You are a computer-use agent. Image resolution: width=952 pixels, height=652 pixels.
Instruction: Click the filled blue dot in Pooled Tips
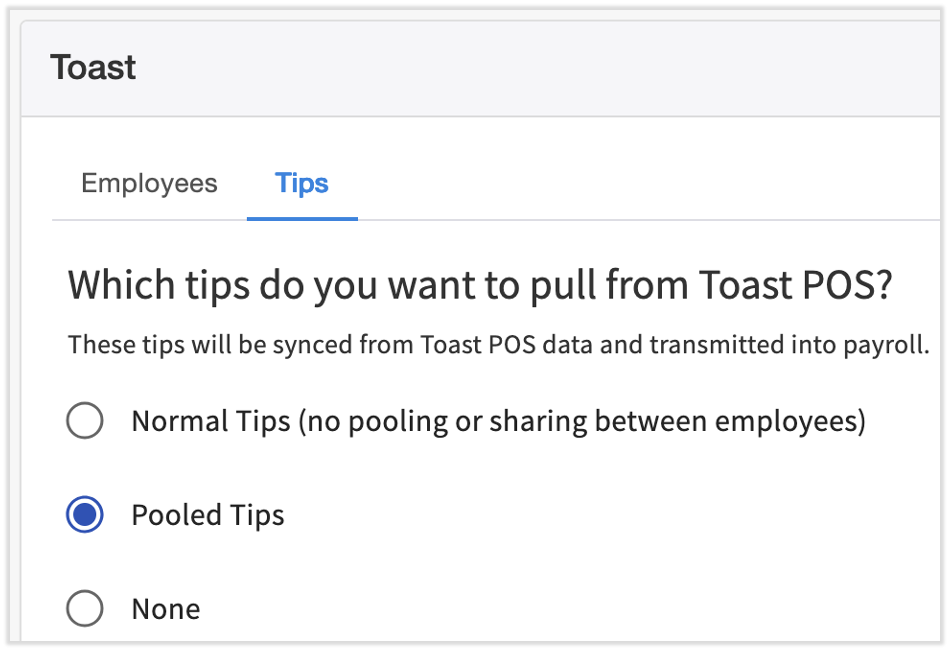(x=85, y=515)
